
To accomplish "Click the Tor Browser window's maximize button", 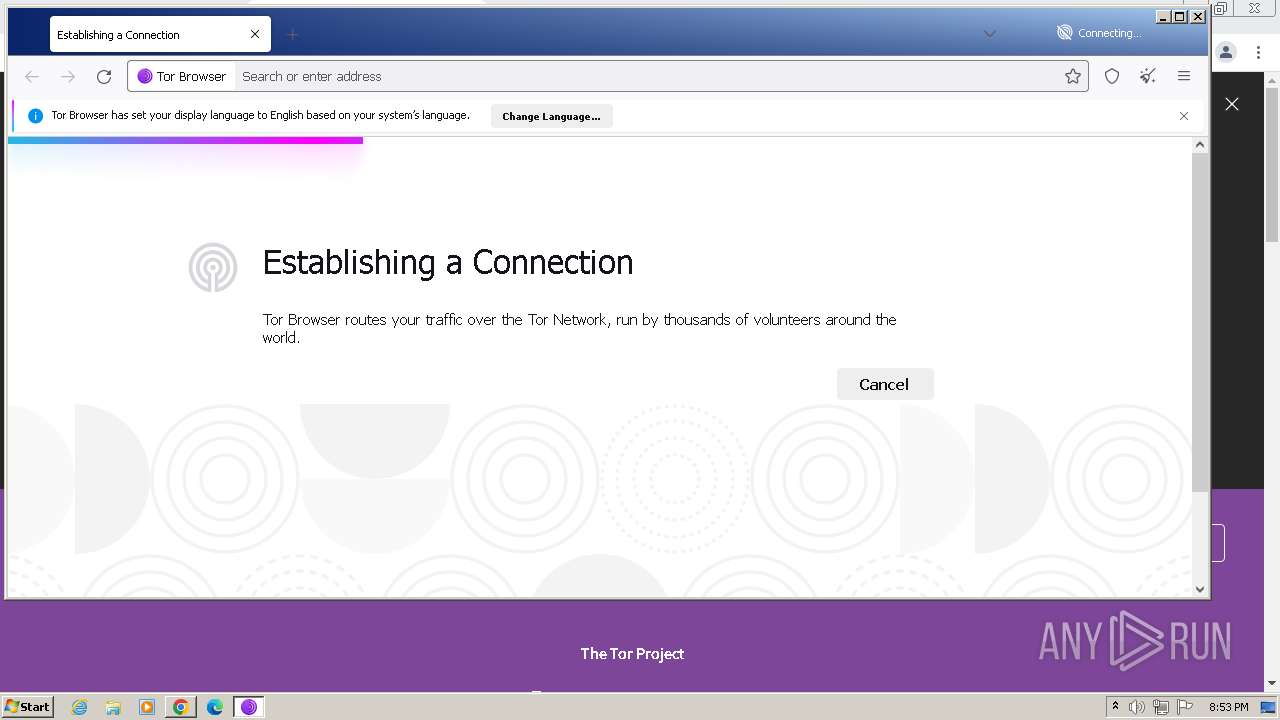I will (x=1180, y=16).
